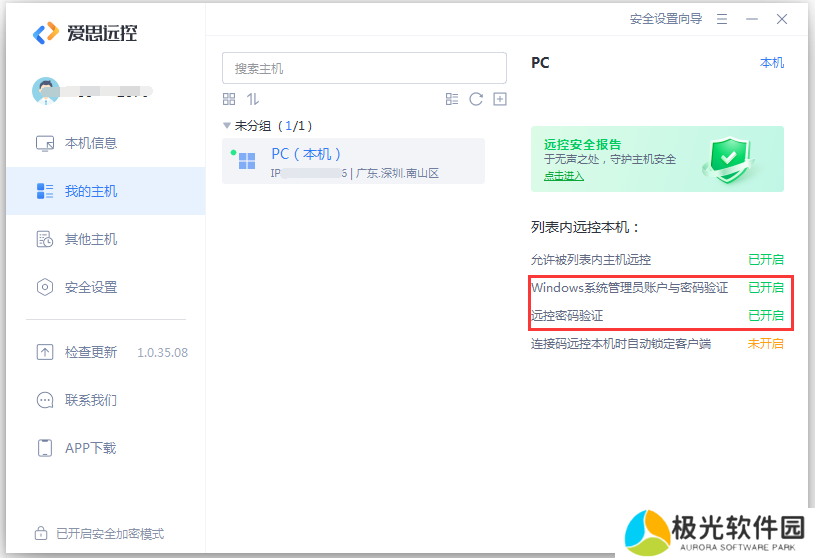Open 本机信息 in the sidebar
The image size is (815, 558).
coord(91,143)
